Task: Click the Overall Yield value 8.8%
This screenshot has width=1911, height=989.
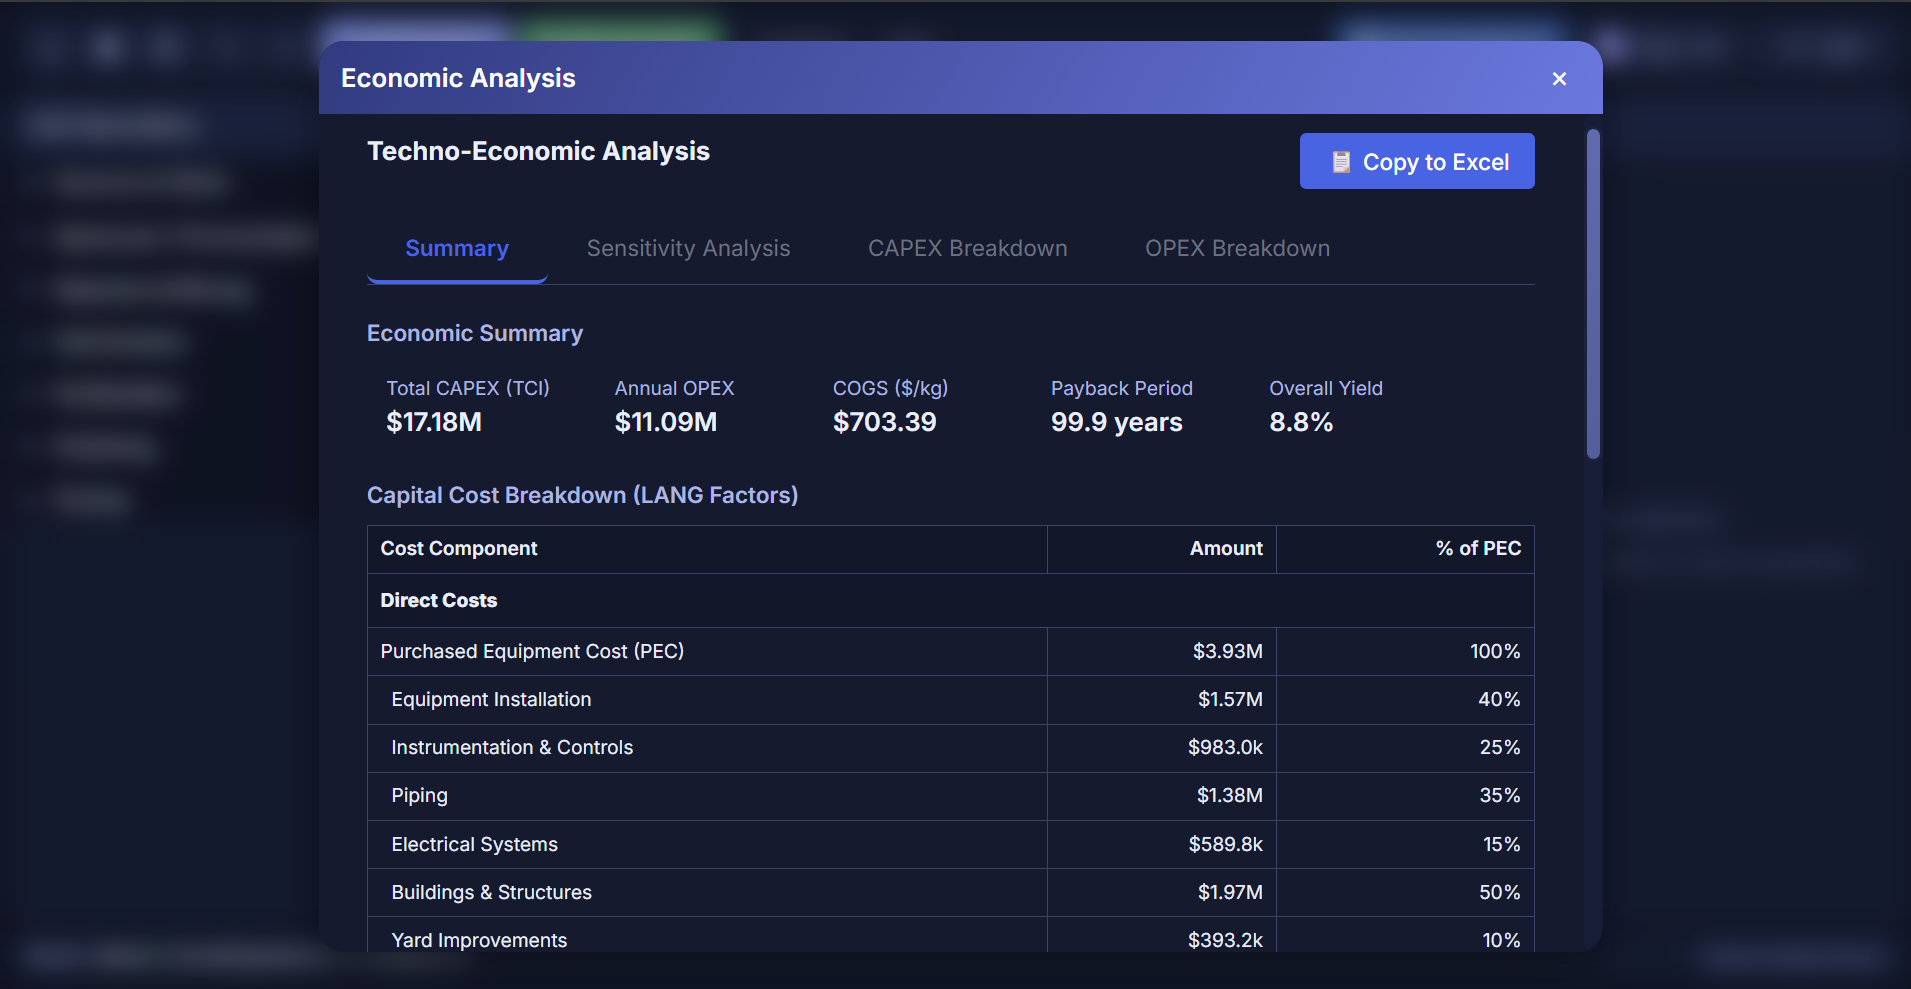Action: pyautogui.click(x=1301, y=422)
